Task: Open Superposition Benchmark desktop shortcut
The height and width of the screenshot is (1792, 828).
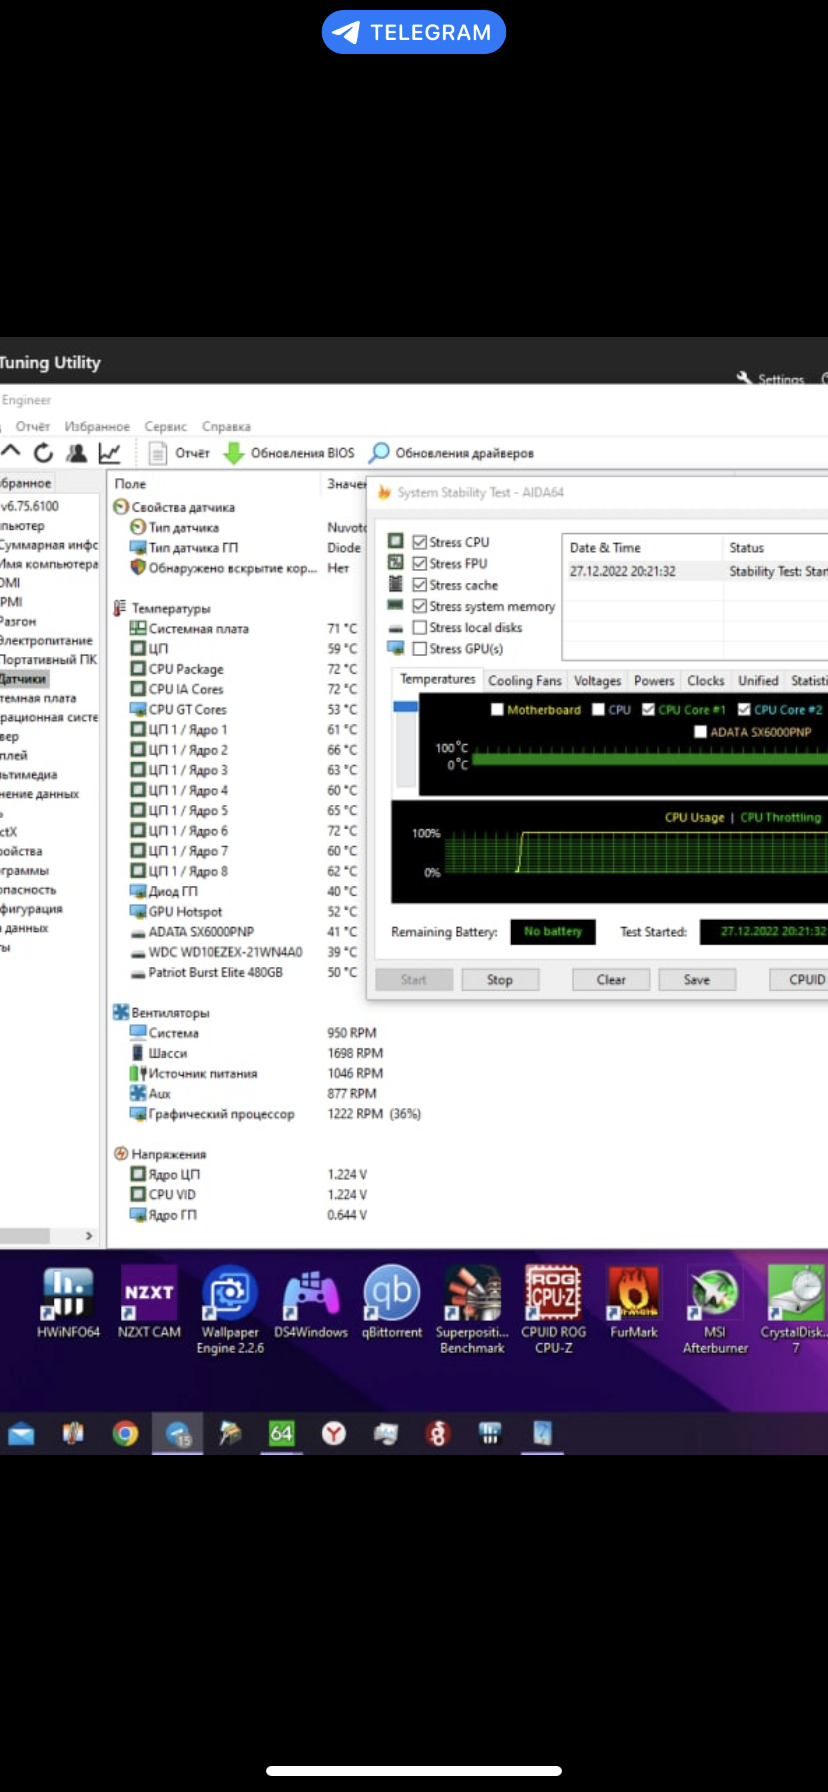Action: [472, 1310]
